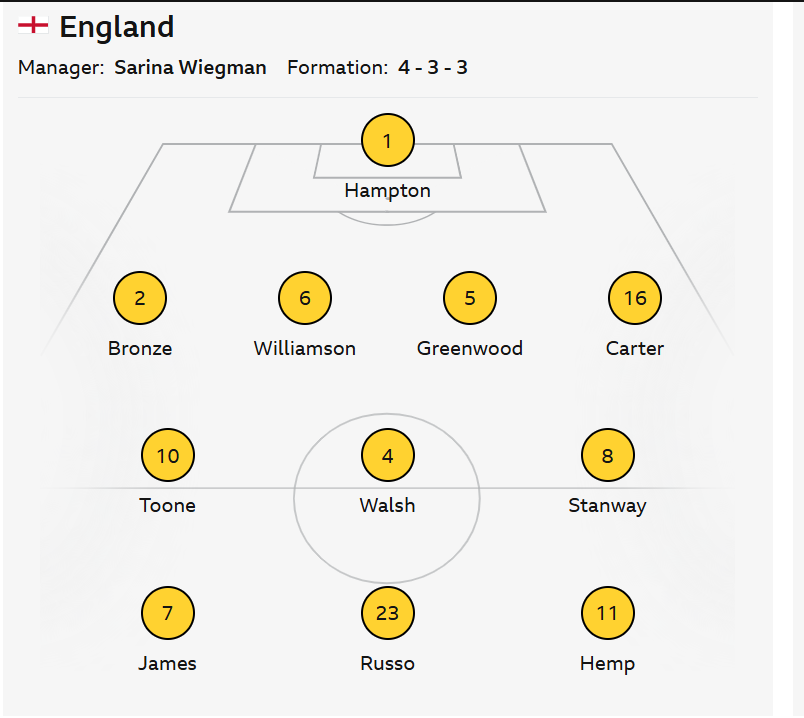This screenshot has width=804, height=718.
Task: Click the 4 - 3 - 3 formation text
Action: (x=433, y=68)
